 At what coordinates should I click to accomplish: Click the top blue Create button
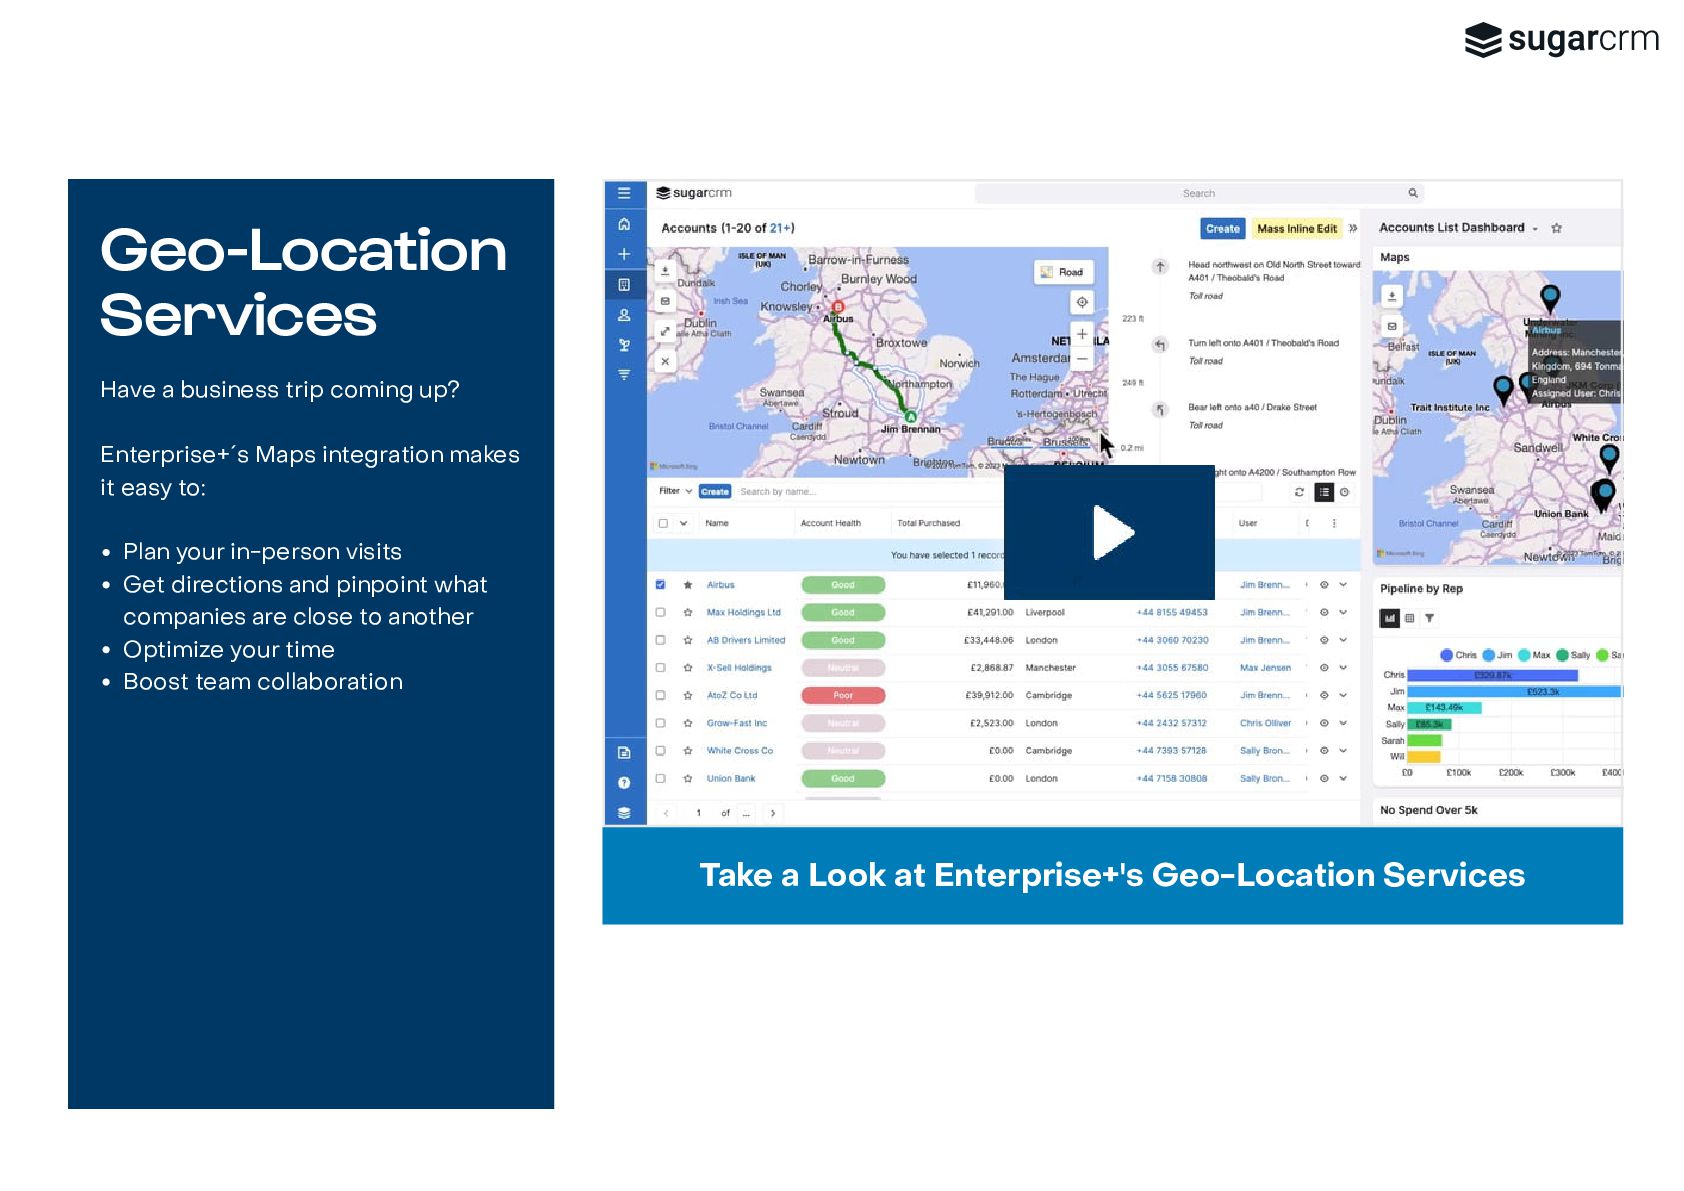point(1222,229)
